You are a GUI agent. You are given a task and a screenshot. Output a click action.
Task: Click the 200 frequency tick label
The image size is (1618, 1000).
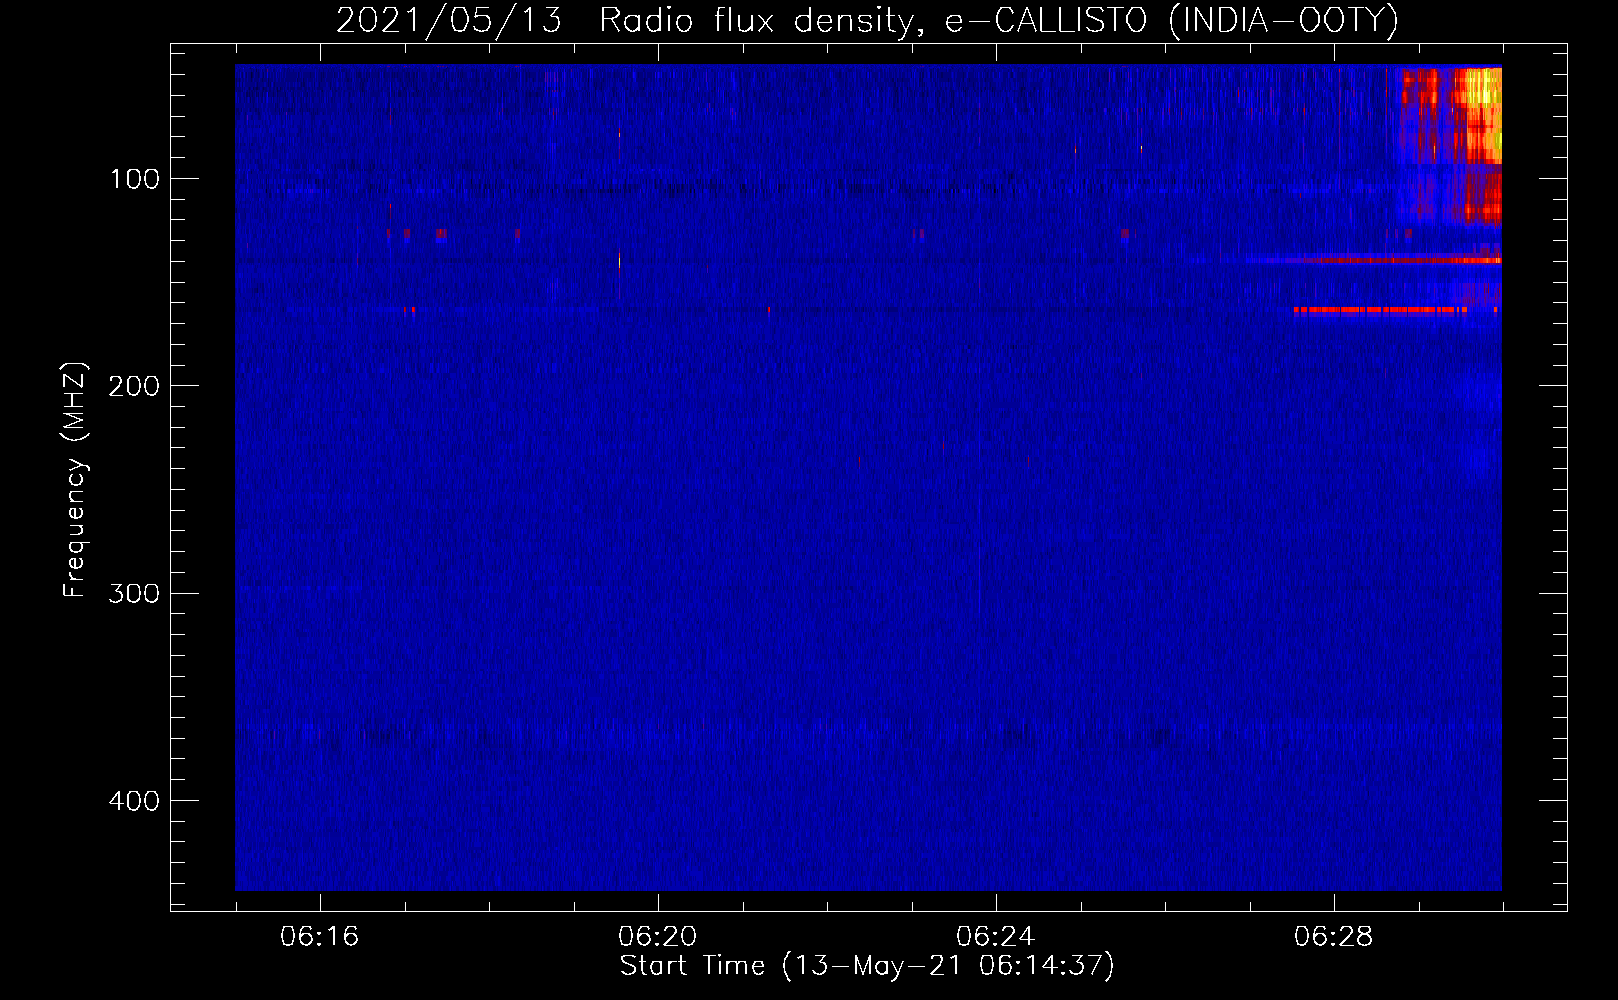tap(134, 386)
